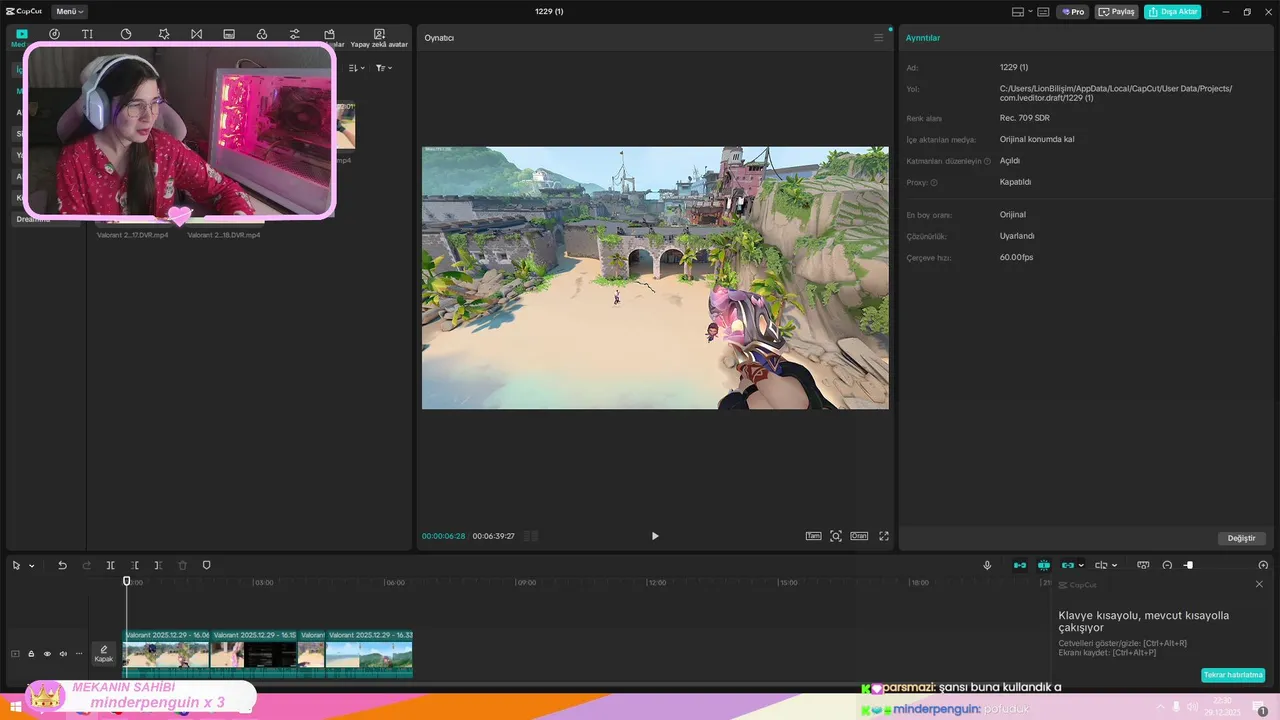Open the media sort order dropdown
Viewport: 1280px width, 720px height.
[x=357, y=68]
